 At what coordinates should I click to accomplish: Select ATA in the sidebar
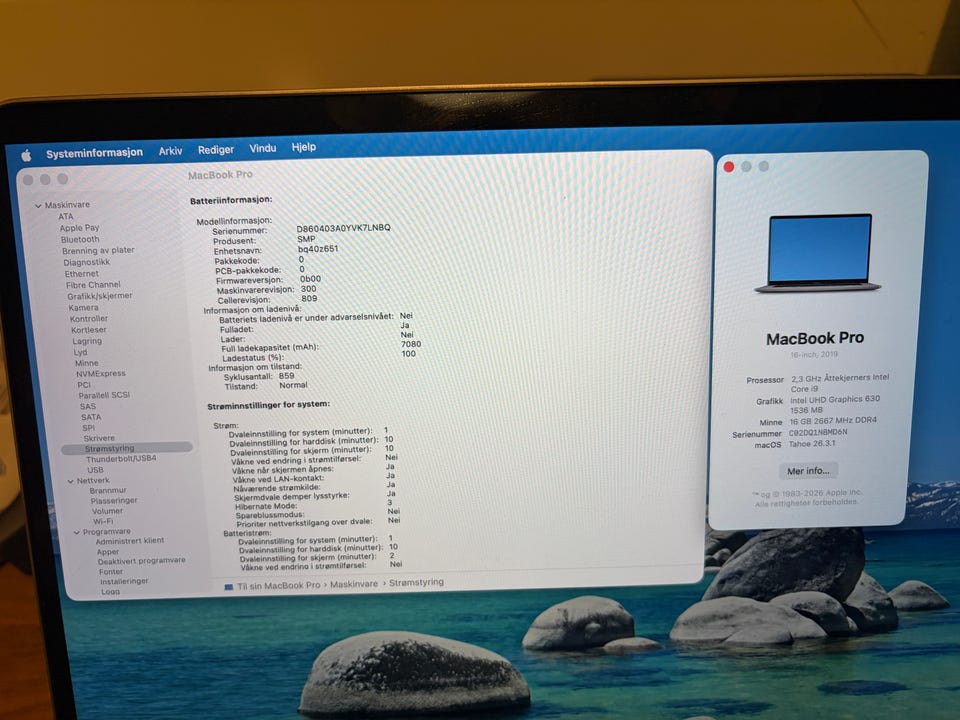click(x=66, y=216)
